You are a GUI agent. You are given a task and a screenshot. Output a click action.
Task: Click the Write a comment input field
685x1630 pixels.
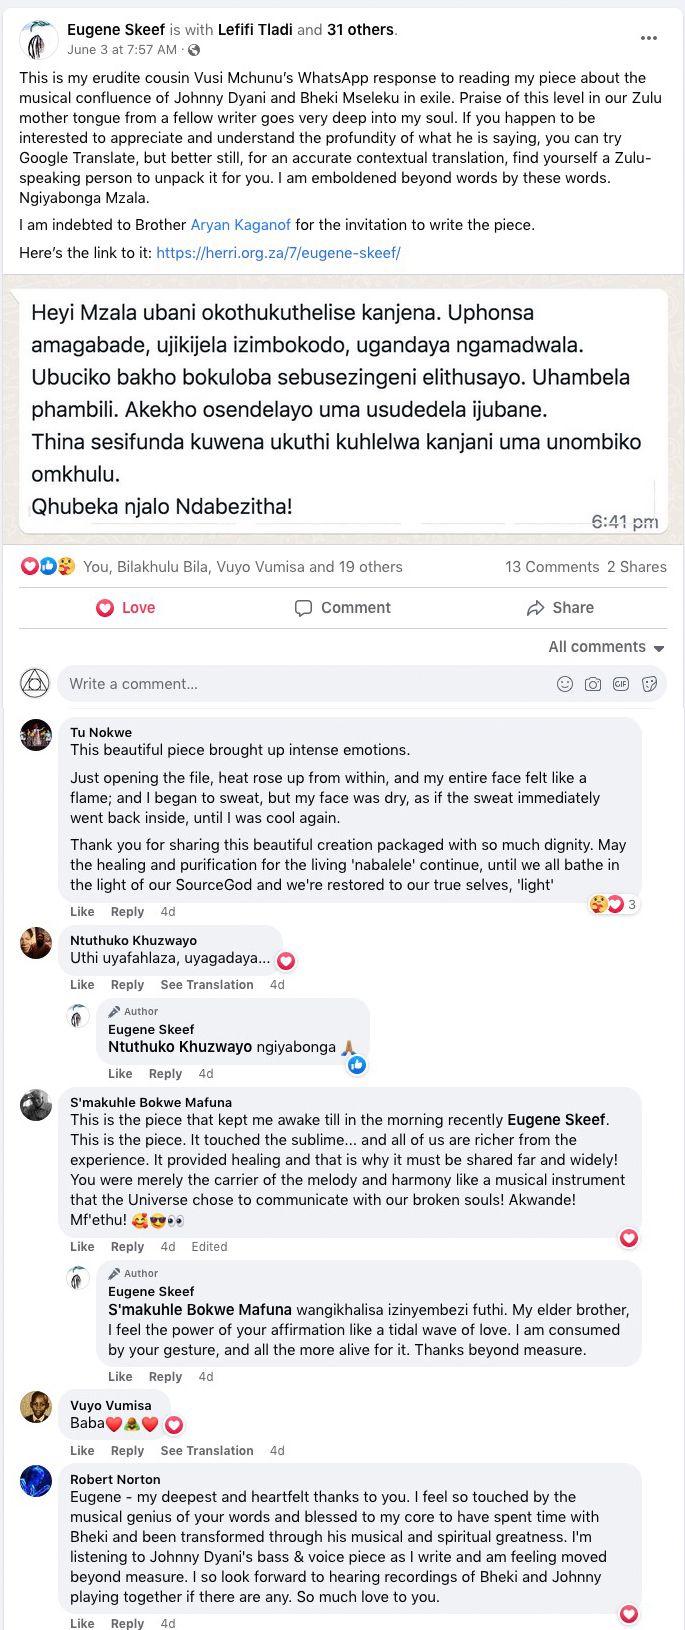click(x=300, y=684)
